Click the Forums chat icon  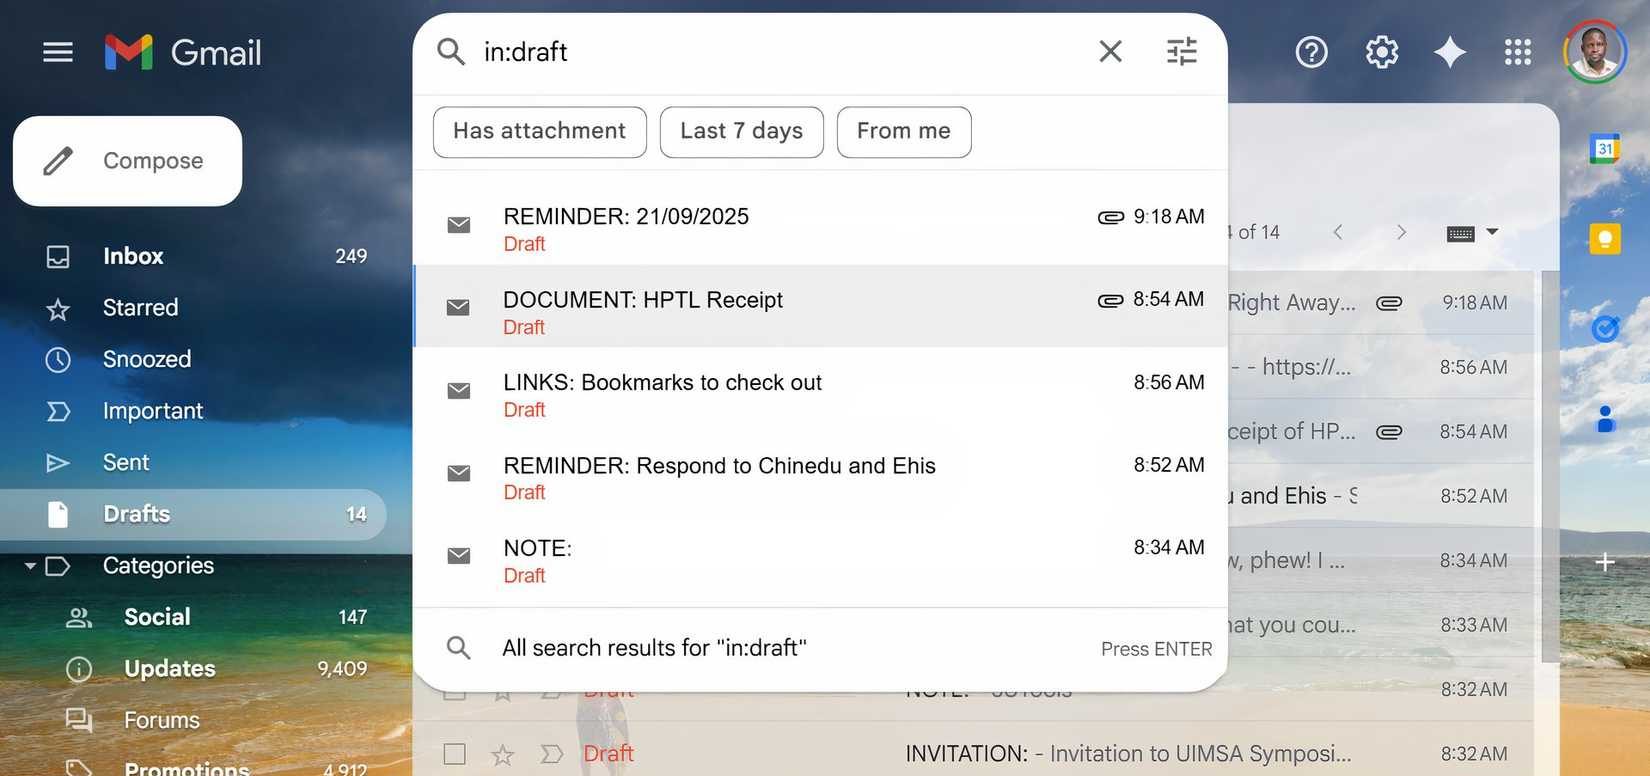pyautogui.click(x=79, y=720)
